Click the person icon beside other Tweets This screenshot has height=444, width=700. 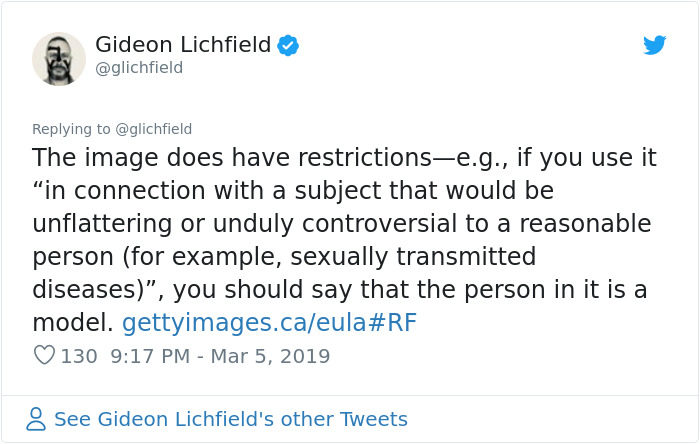pyautogui.click(x=36, y=419)
